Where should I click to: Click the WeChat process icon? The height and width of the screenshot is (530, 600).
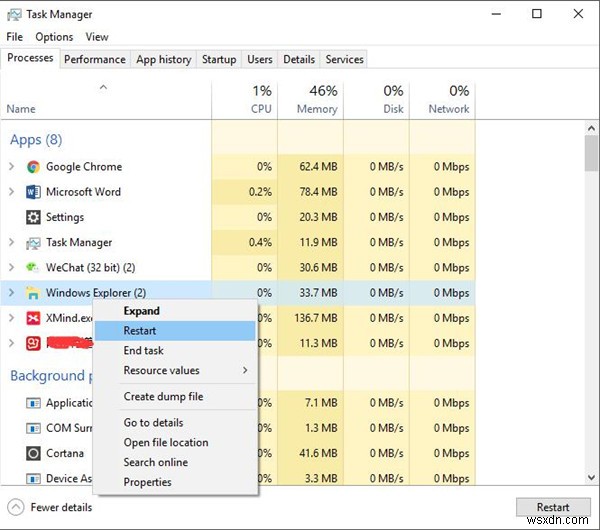(x=33, y=268)
